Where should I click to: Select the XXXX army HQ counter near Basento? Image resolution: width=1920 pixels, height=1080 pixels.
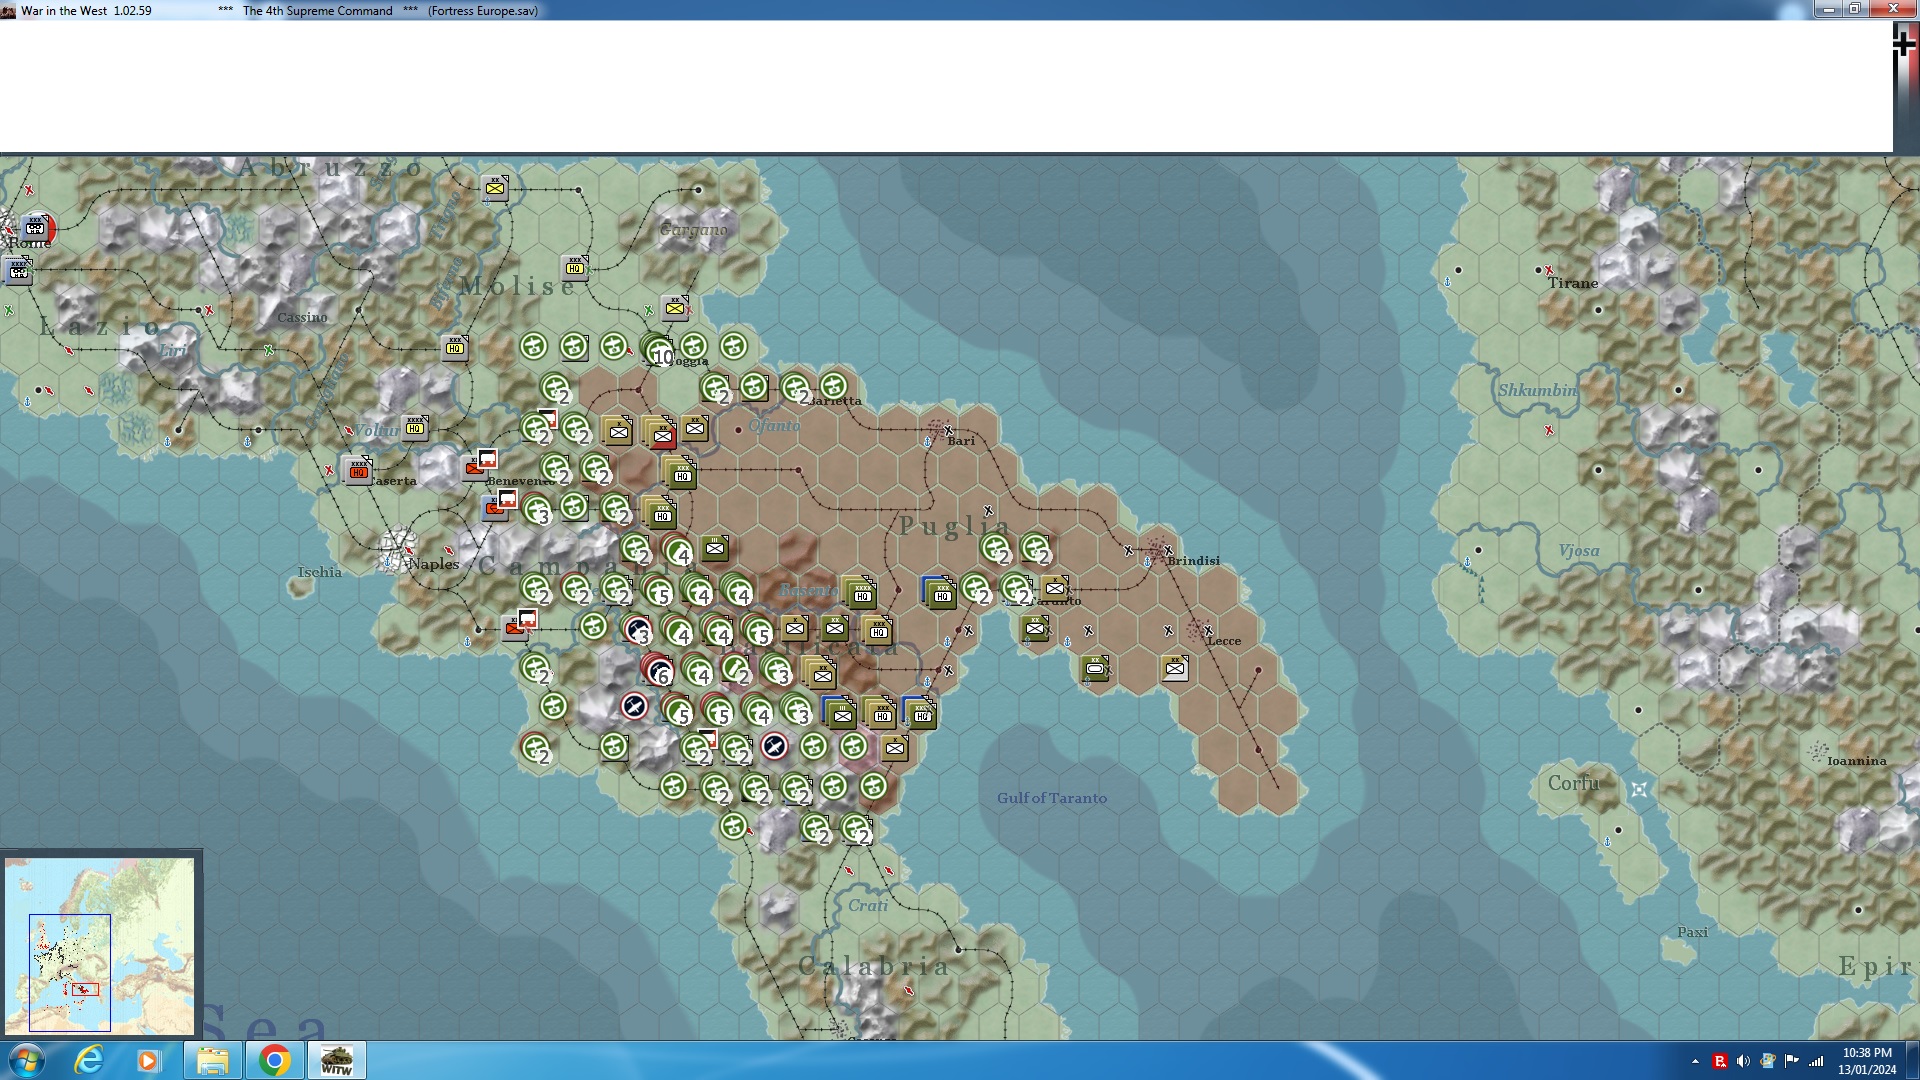[x=861, y=593]
